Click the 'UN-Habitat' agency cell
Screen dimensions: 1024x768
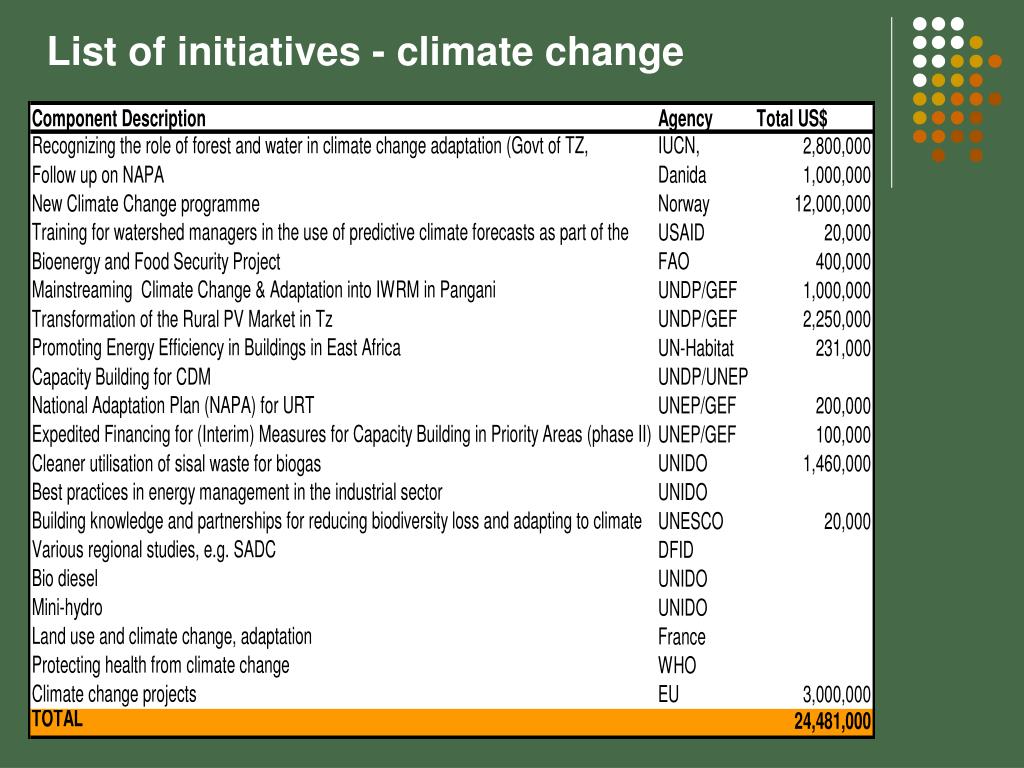[x=696, y=348]
